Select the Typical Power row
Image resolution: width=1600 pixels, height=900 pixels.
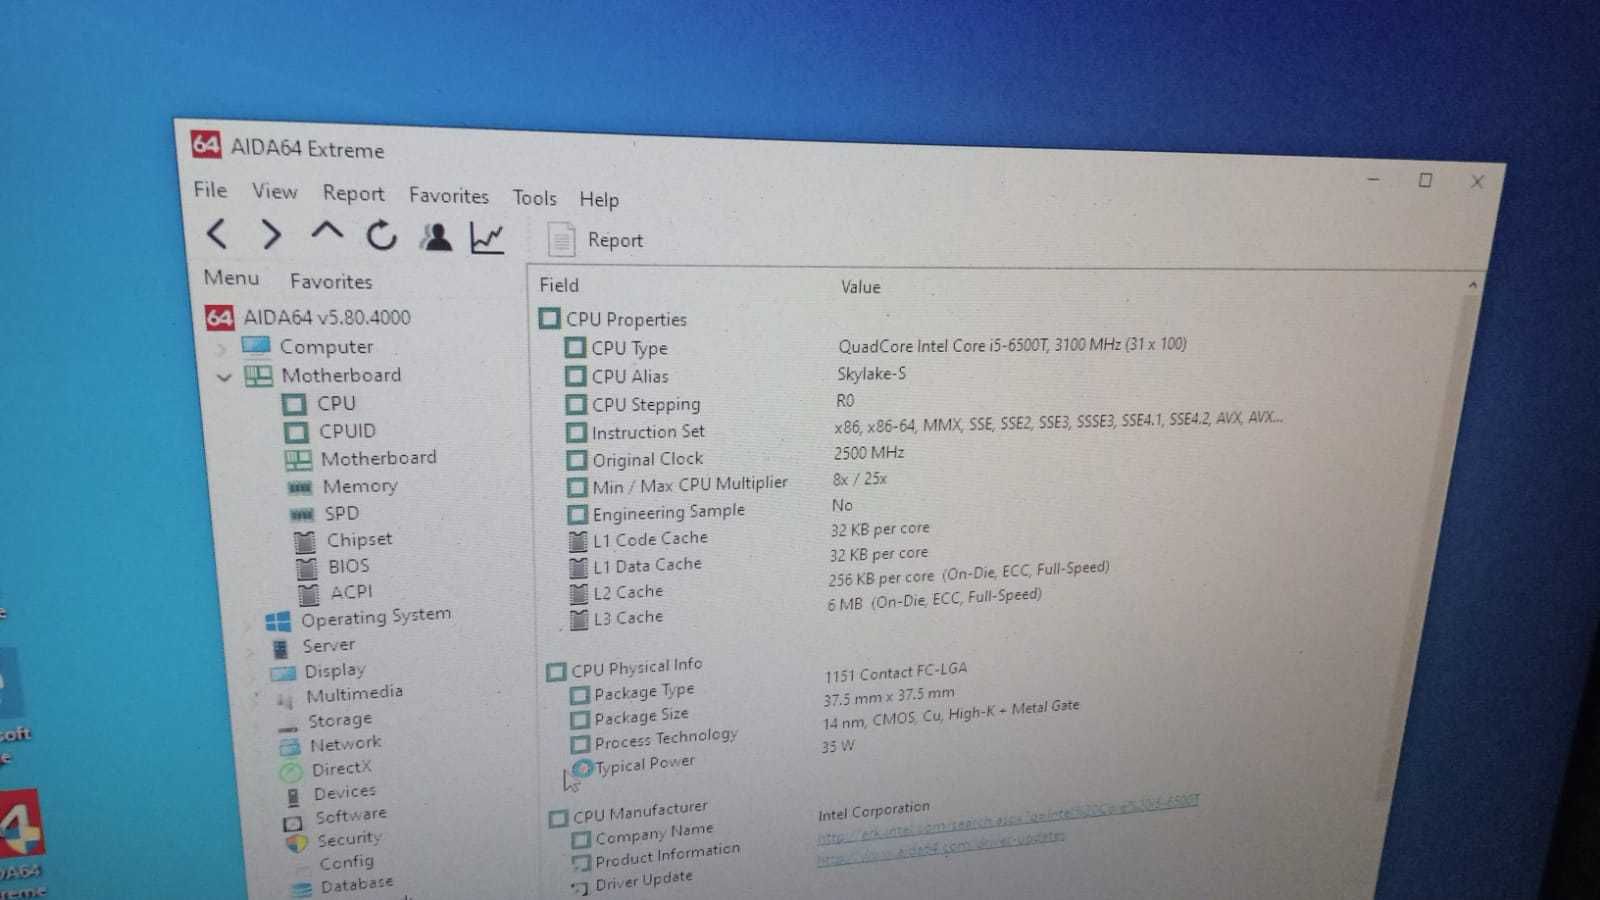coord(644,765)
